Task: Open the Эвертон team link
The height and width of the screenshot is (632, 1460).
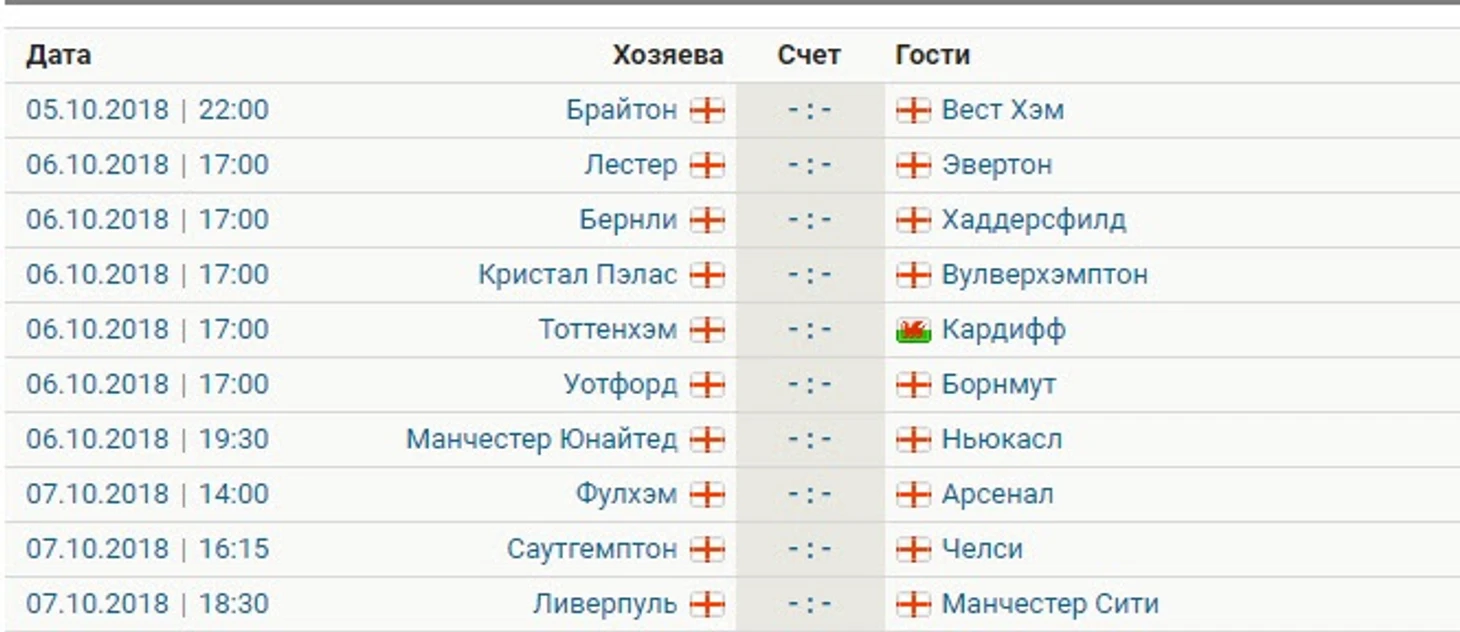Action: tap(997, 165)
